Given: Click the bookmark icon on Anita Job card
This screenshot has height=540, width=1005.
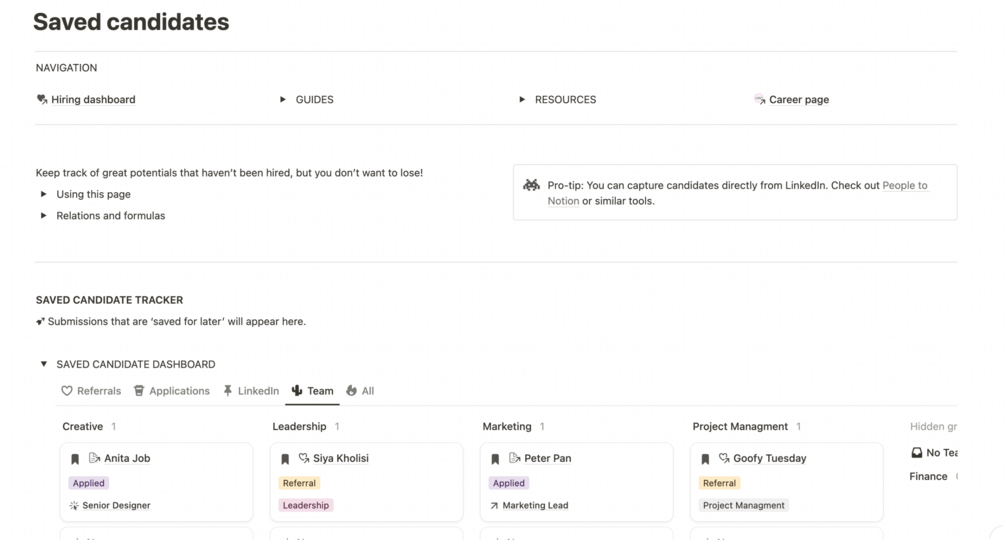Looking at the screenshot, I should click(75, 459).
